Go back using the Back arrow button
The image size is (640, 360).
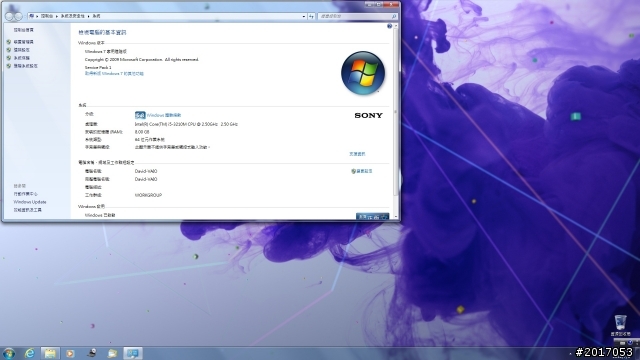[x=9, y=16]
